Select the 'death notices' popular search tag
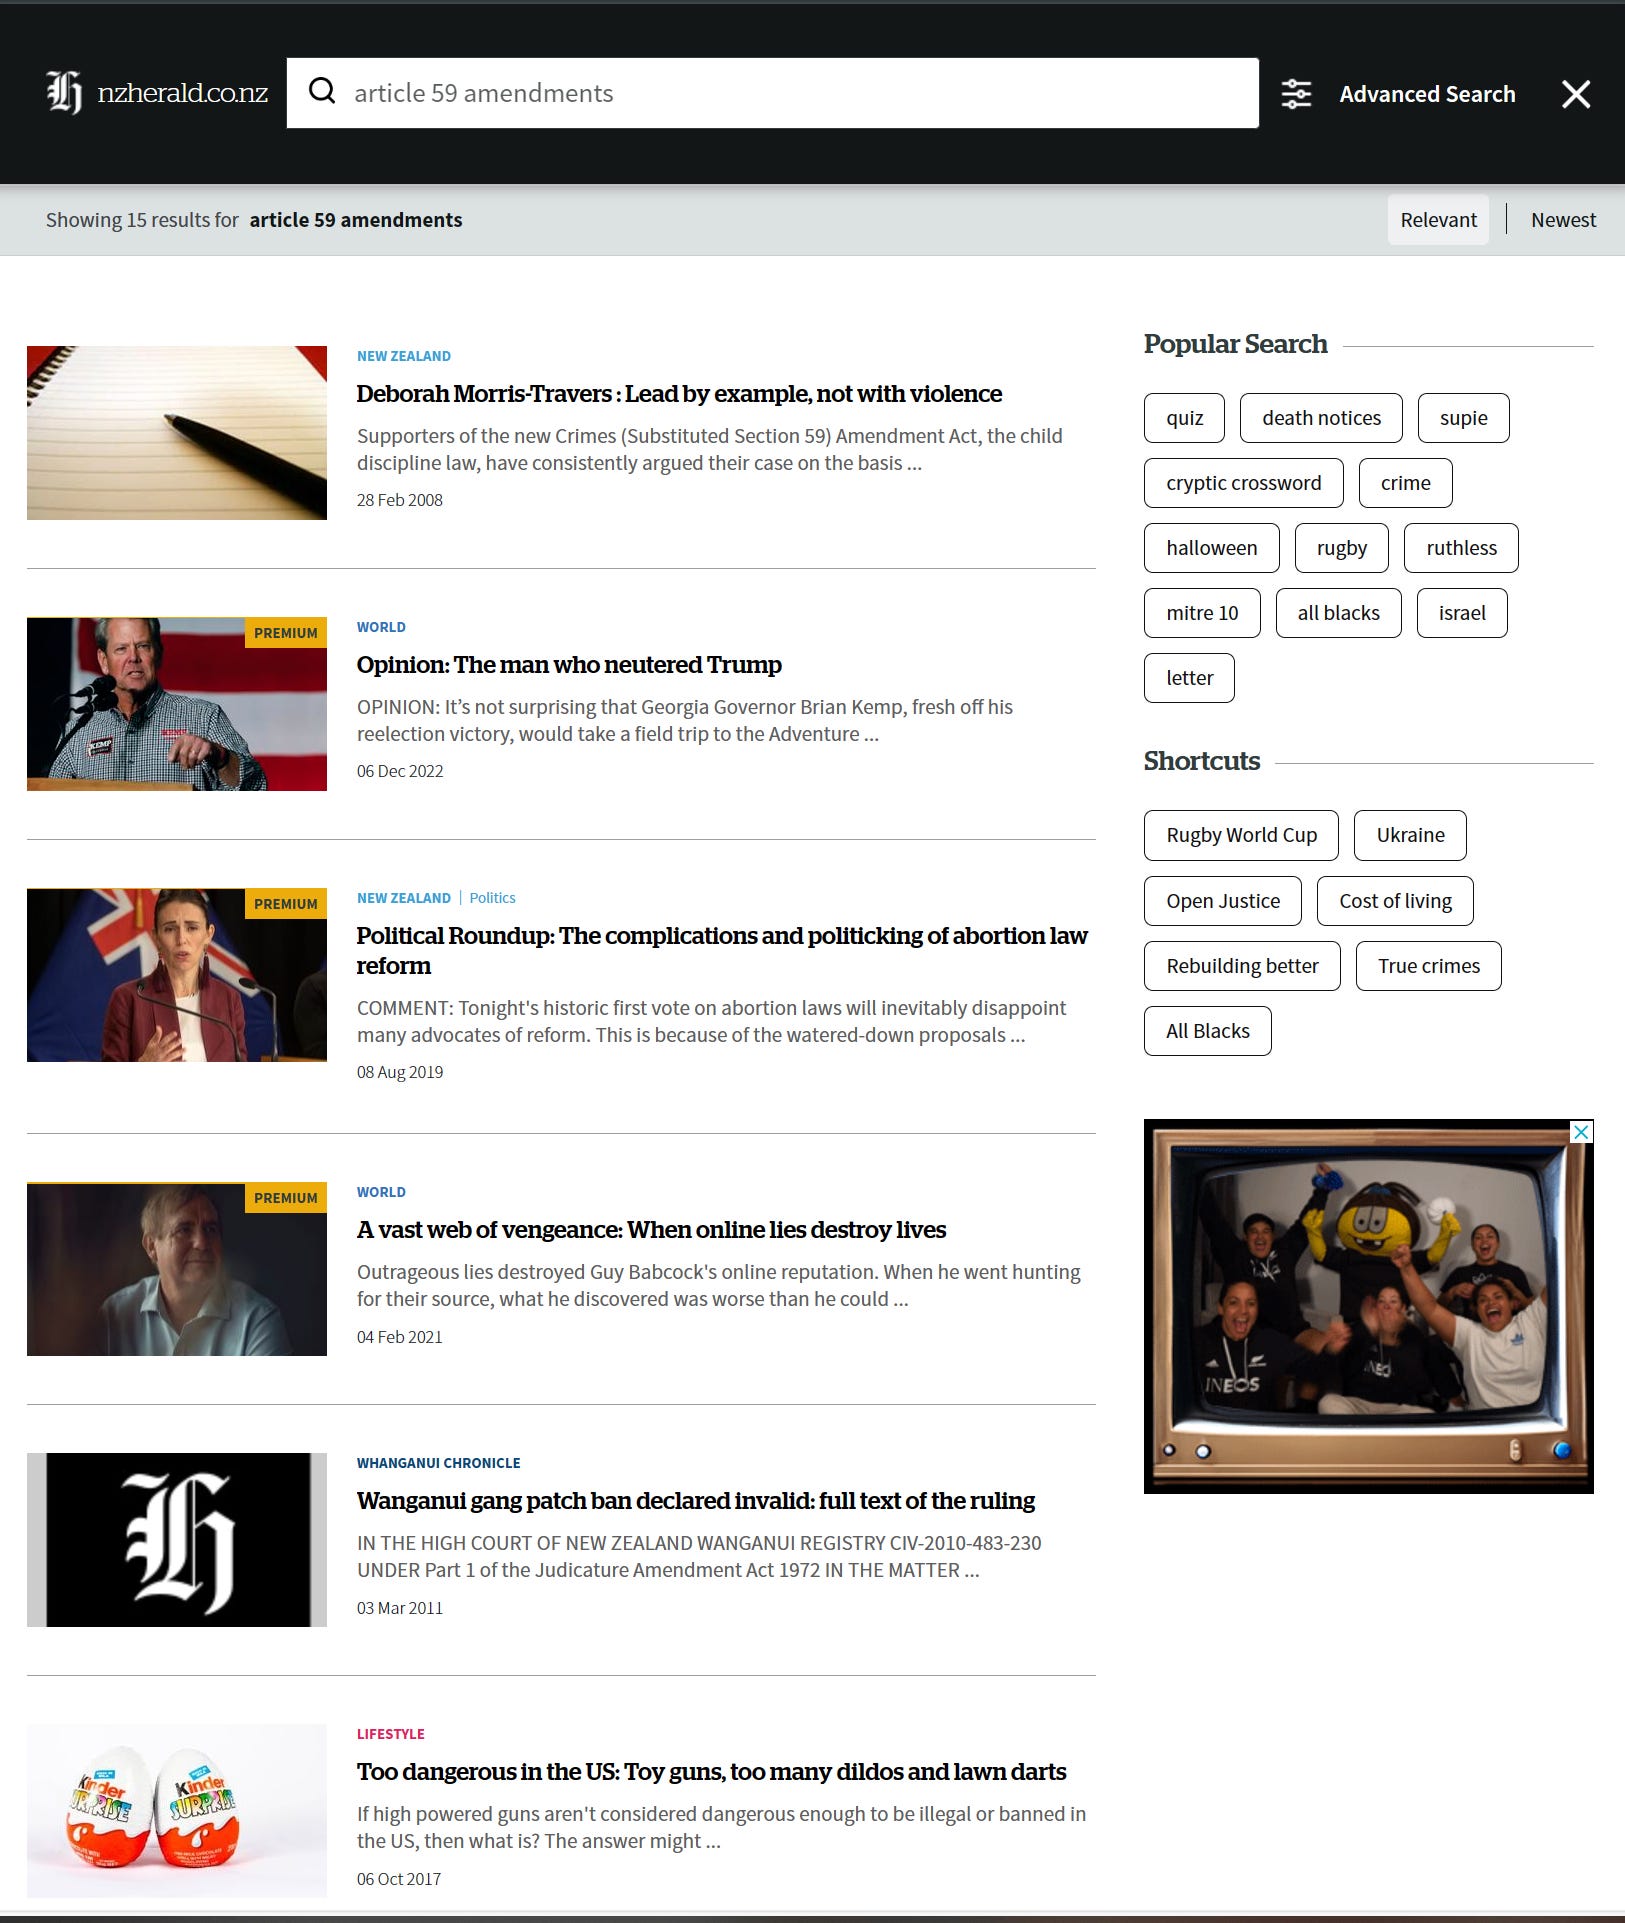Image resolution: width=1625 pixels, height=1923 pixels. coord(1321,418)
